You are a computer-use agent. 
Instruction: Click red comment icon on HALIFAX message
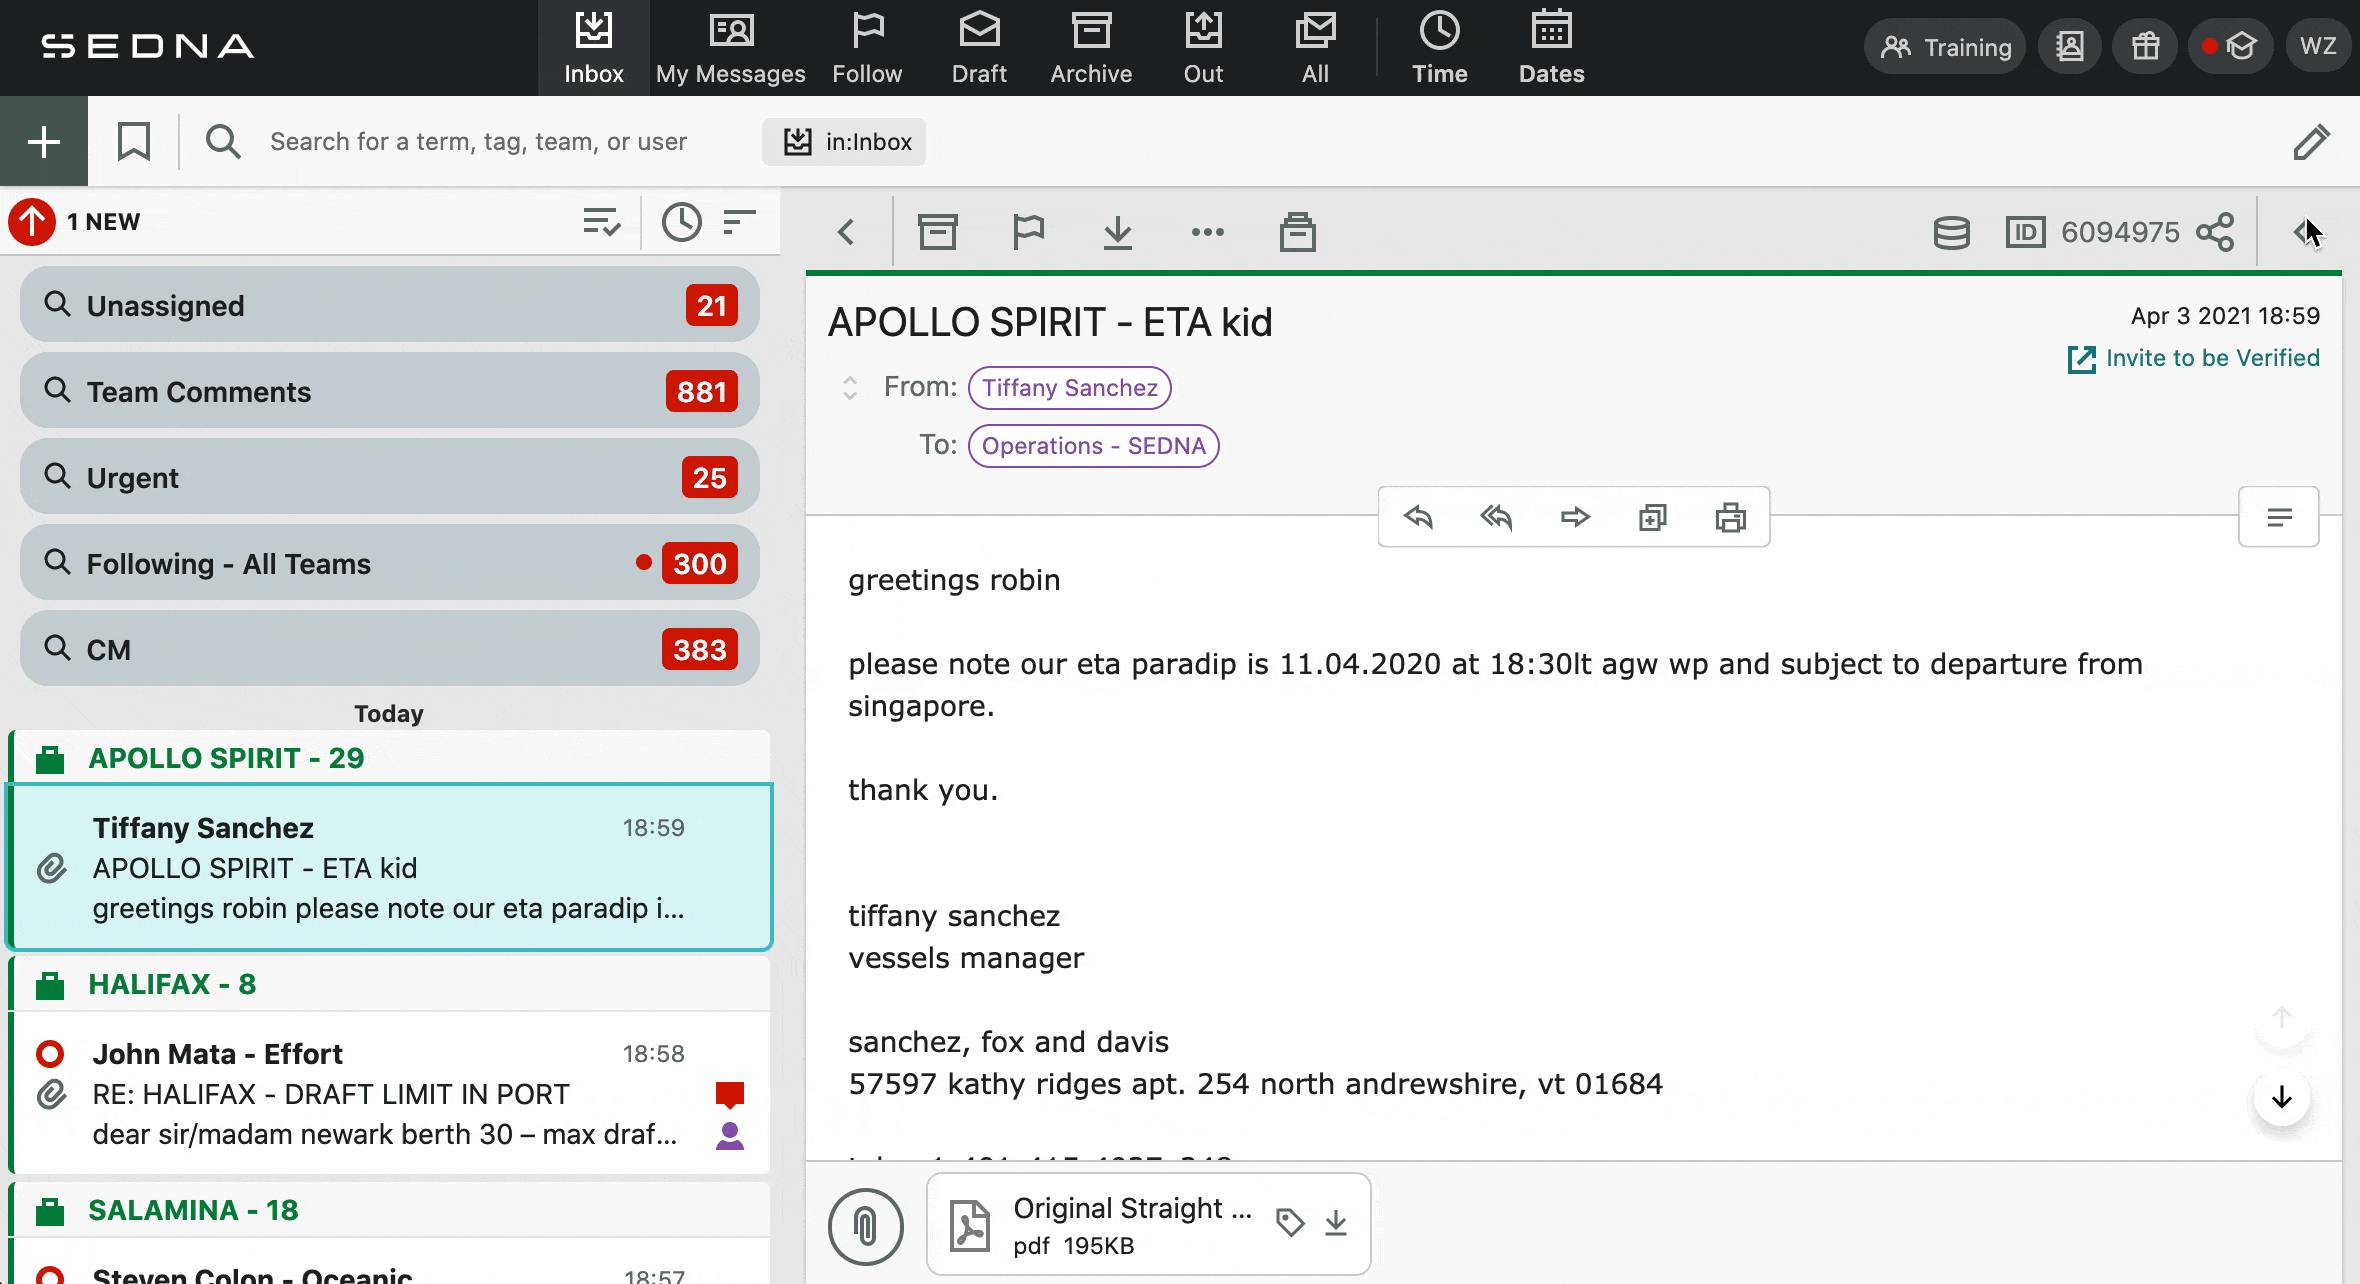point(730,1095)
